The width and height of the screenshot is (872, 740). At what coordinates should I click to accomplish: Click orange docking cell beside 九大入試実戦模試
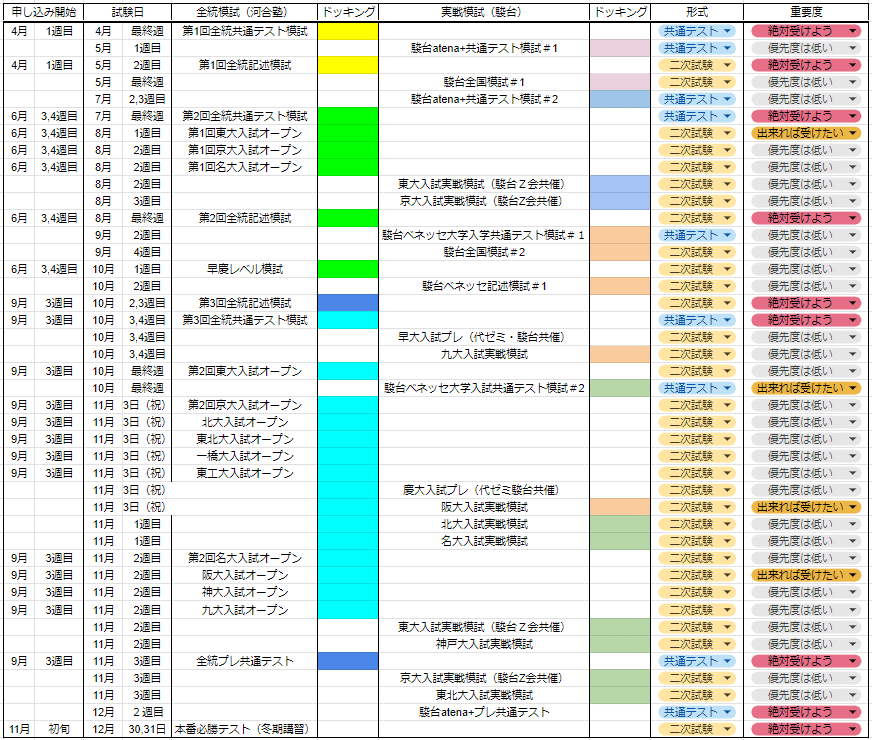coord(620,354)
